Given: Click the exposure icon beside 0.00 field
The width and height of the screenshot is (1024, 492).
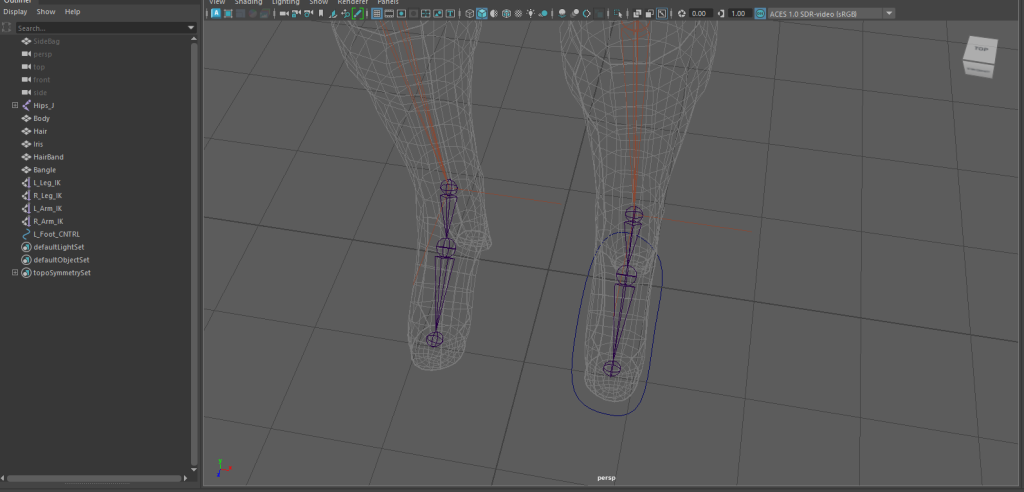Looking at the screenshot, I should pyautogui.click(x=682, y=14).
